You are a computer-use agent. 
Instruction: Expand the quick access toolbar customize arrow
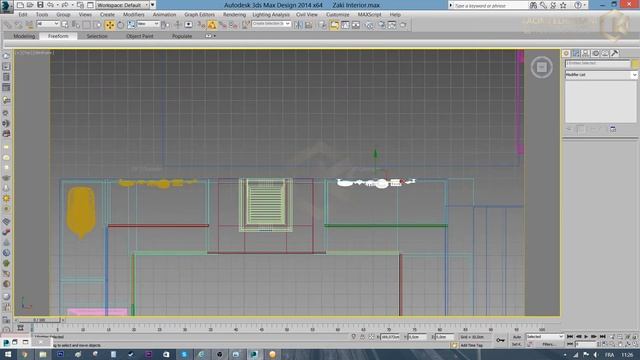[153, 5]
